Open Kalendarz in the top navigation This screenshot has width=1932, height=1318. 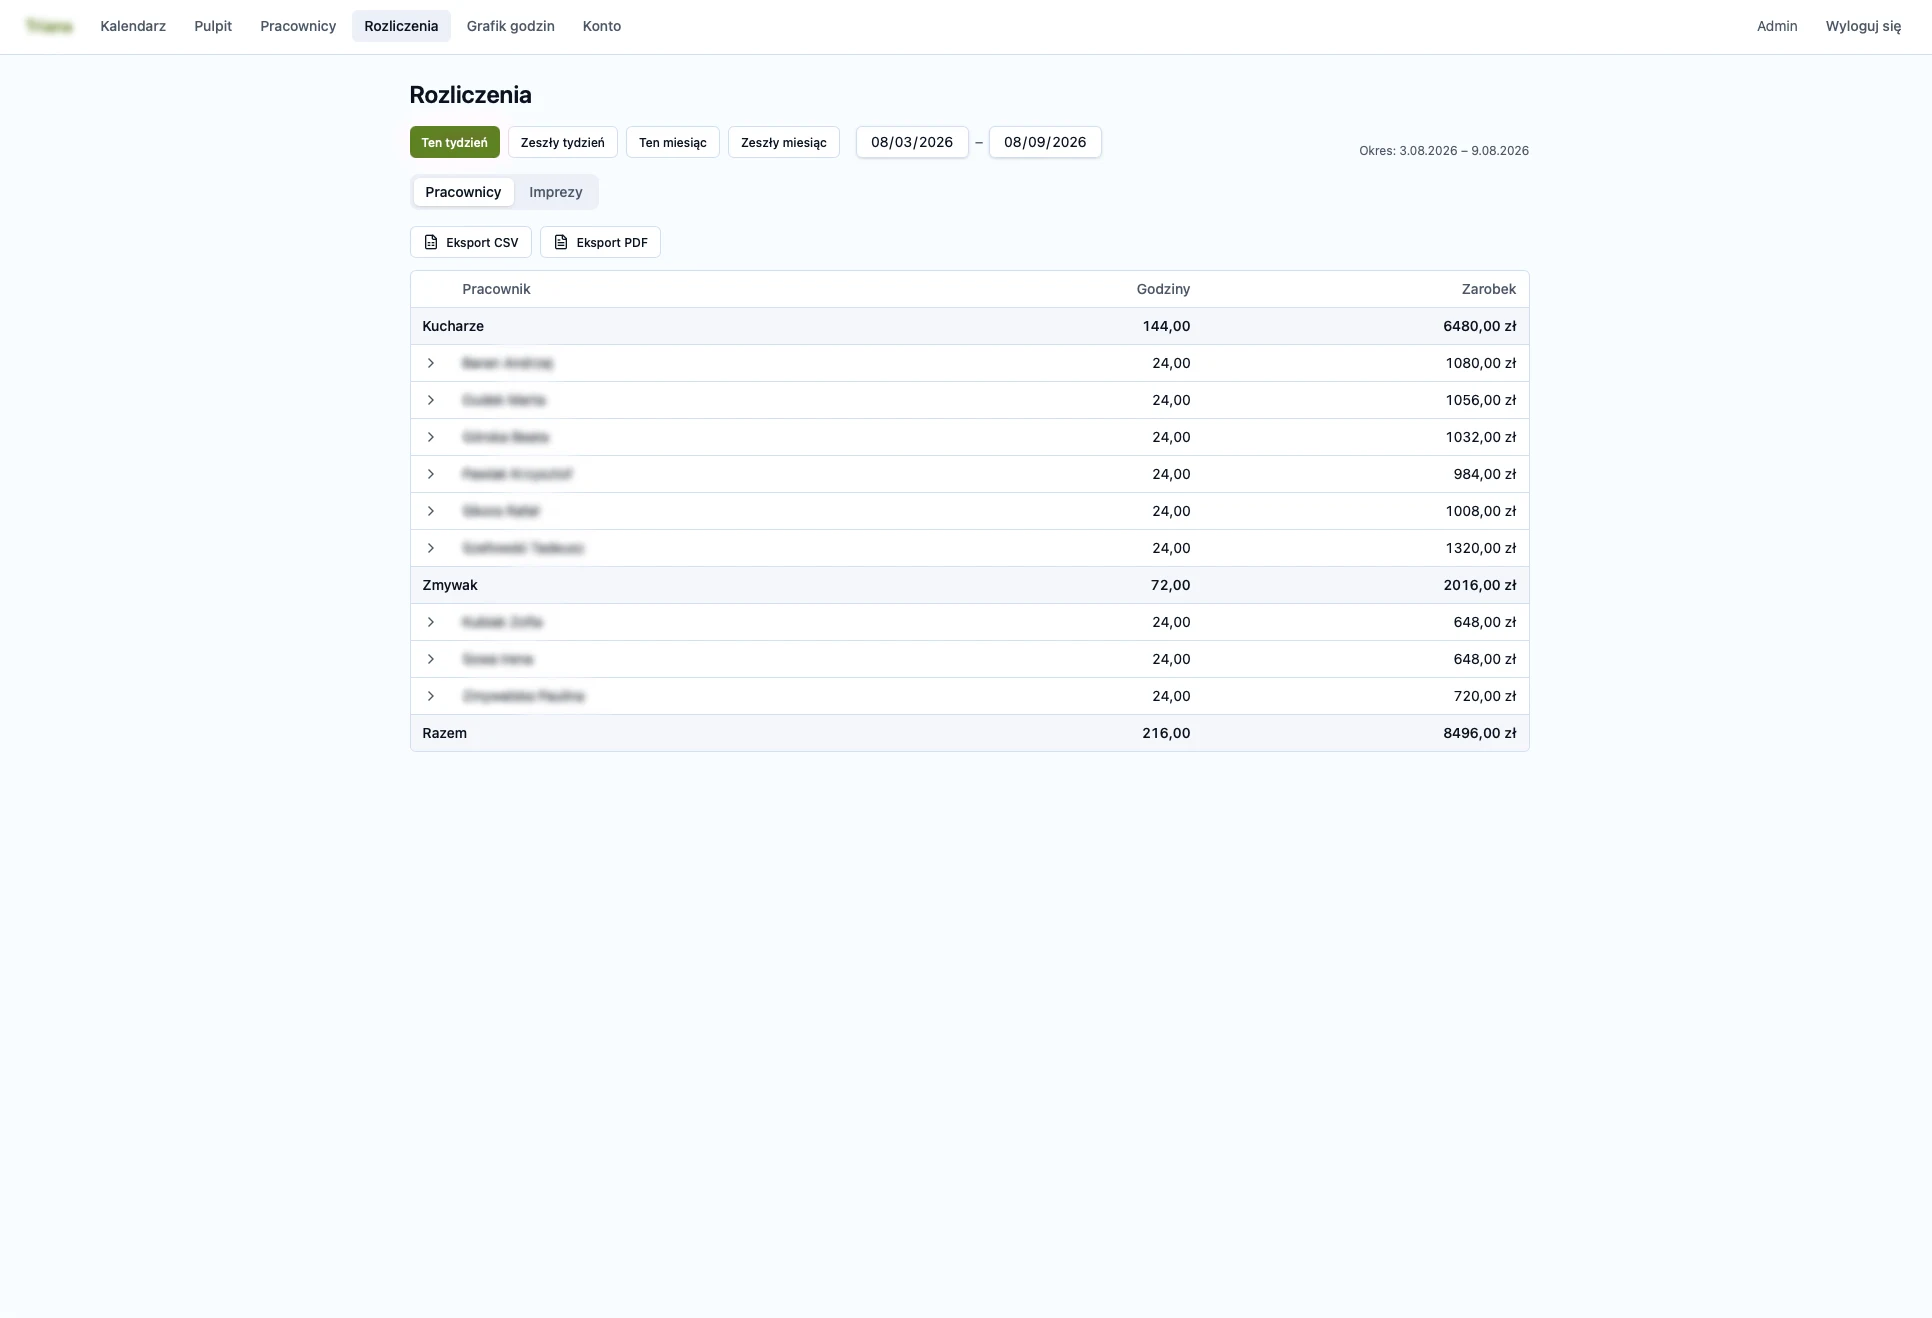[133, 26]
